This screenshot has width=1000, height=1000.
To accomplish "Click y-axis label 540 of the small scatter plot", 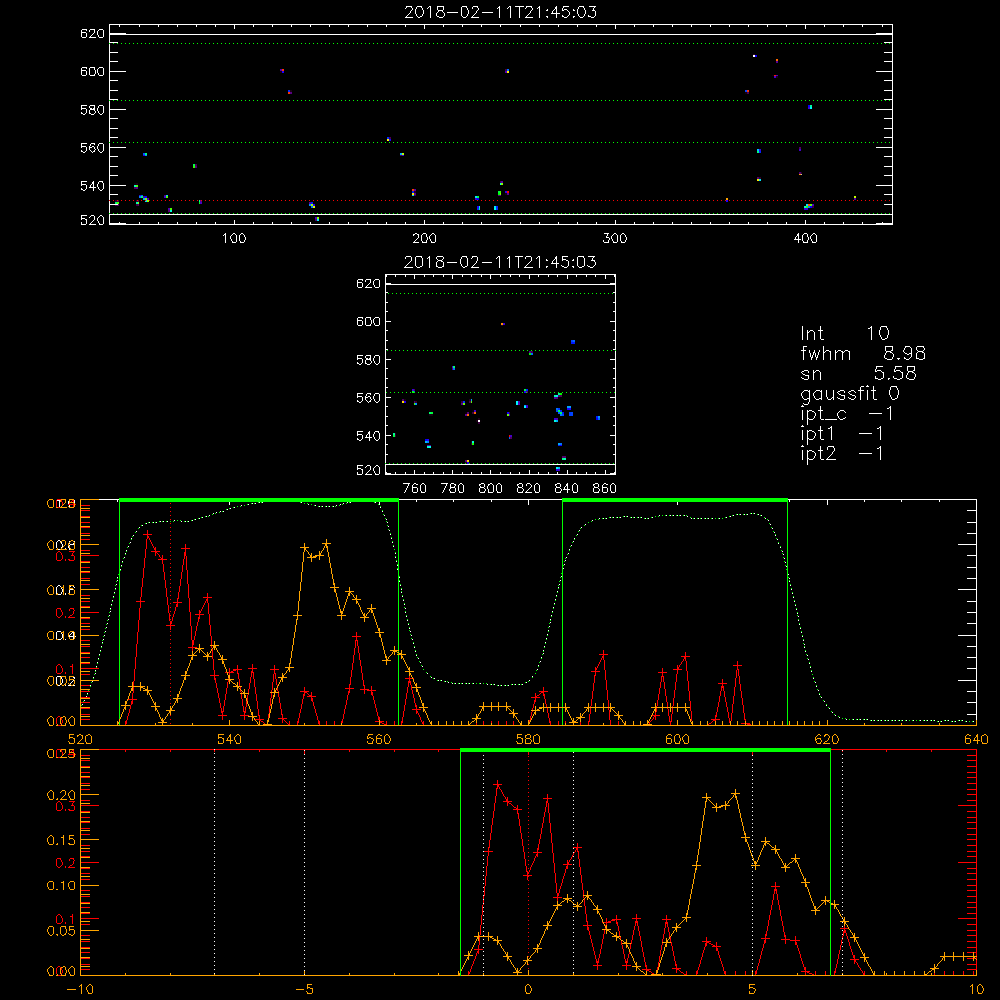I will click(x=368, y=436).
